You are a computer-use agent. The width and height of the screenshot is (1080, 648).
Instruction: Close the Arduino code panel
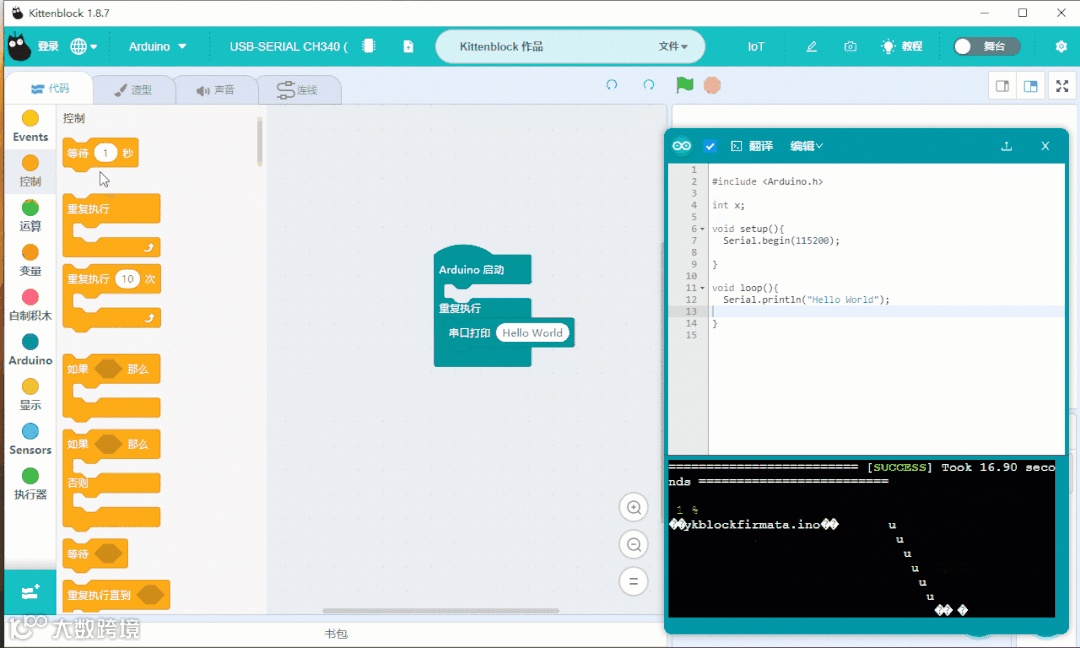click(1045, 146)
